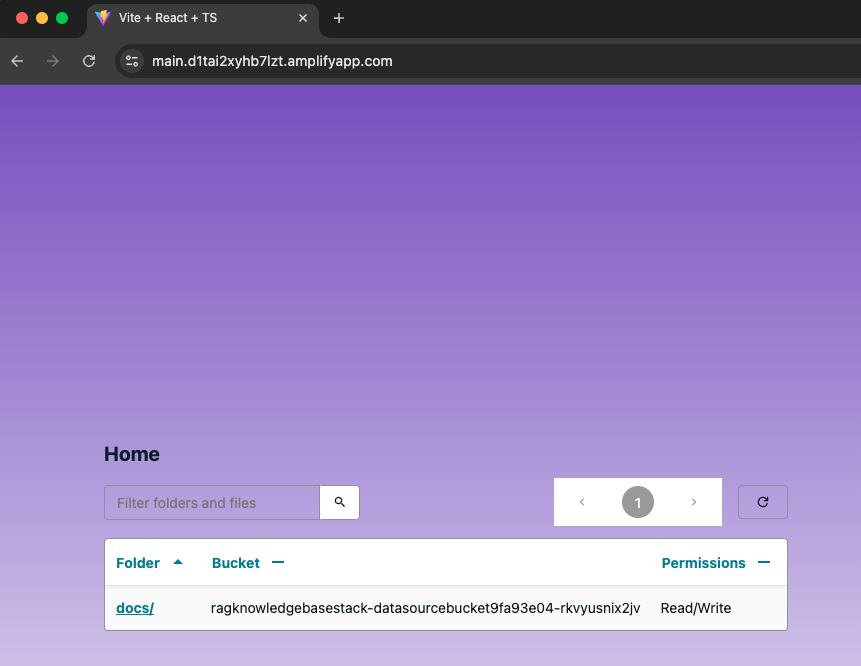Reload the page with browser reload button
Image resolution: width=861 pixels, height=666 pixels.
click(89, 61)
